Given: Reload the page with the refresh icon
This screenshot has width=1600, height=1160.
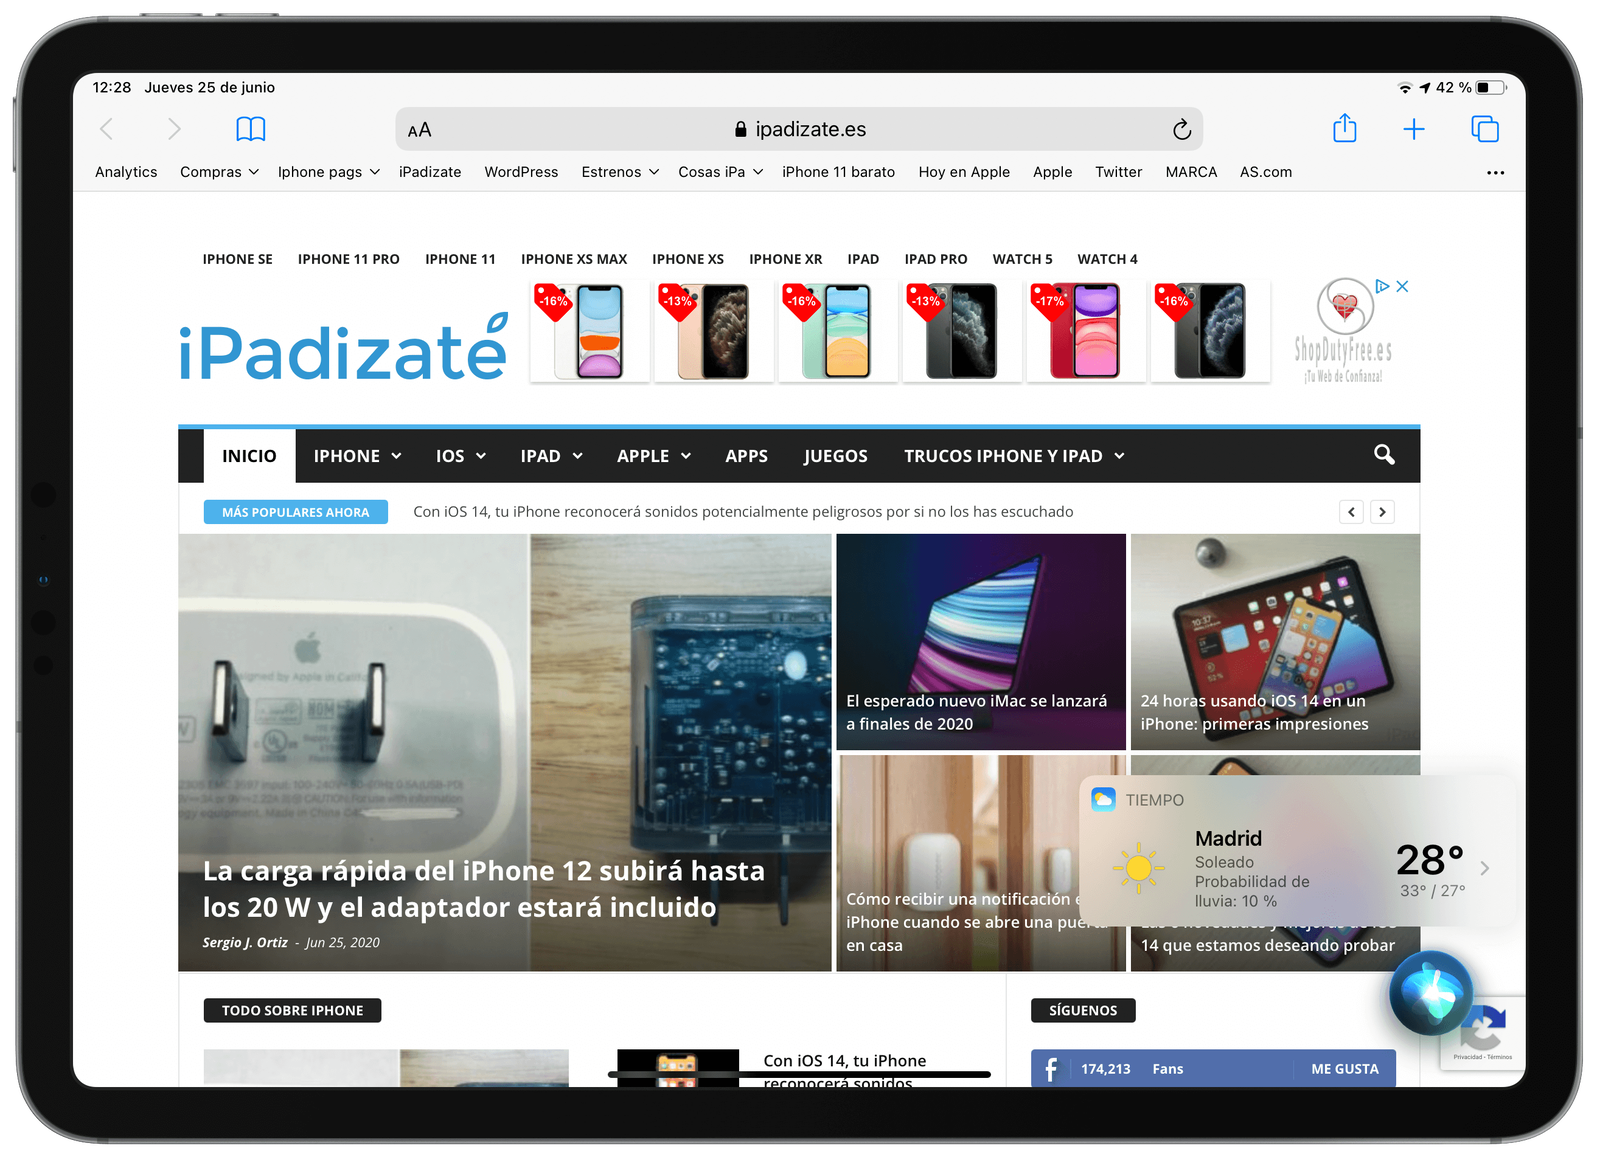Looking at the screenshot, I should [1182, 129].
